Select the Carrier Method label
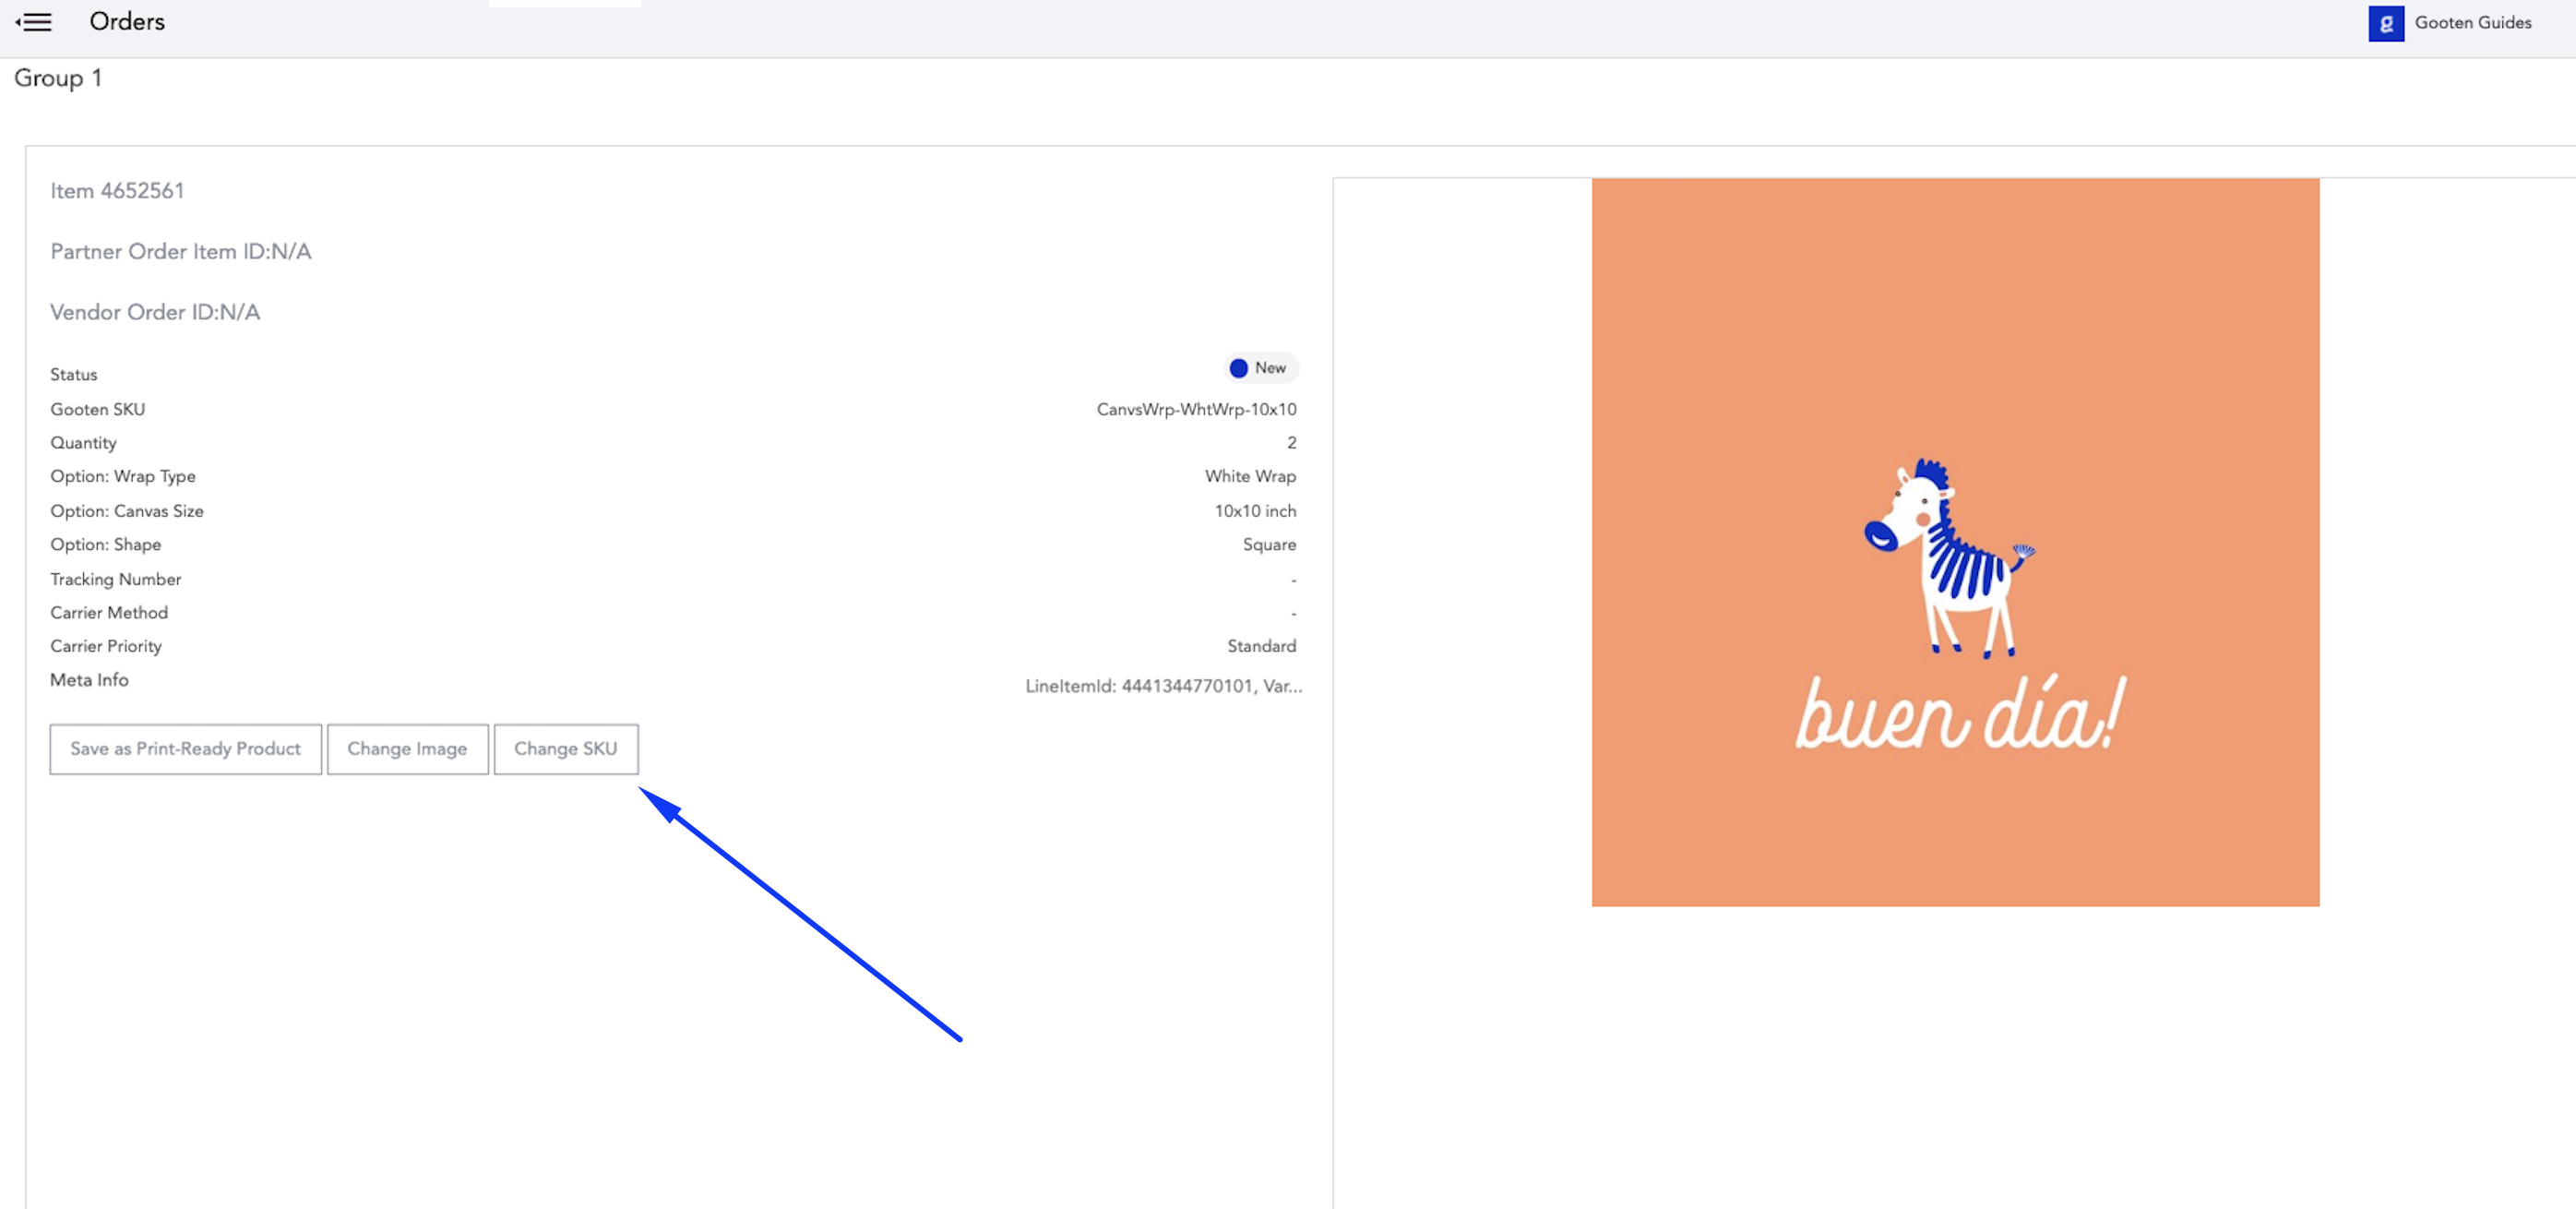The image size is (2576, 1209). coord(109,613)
